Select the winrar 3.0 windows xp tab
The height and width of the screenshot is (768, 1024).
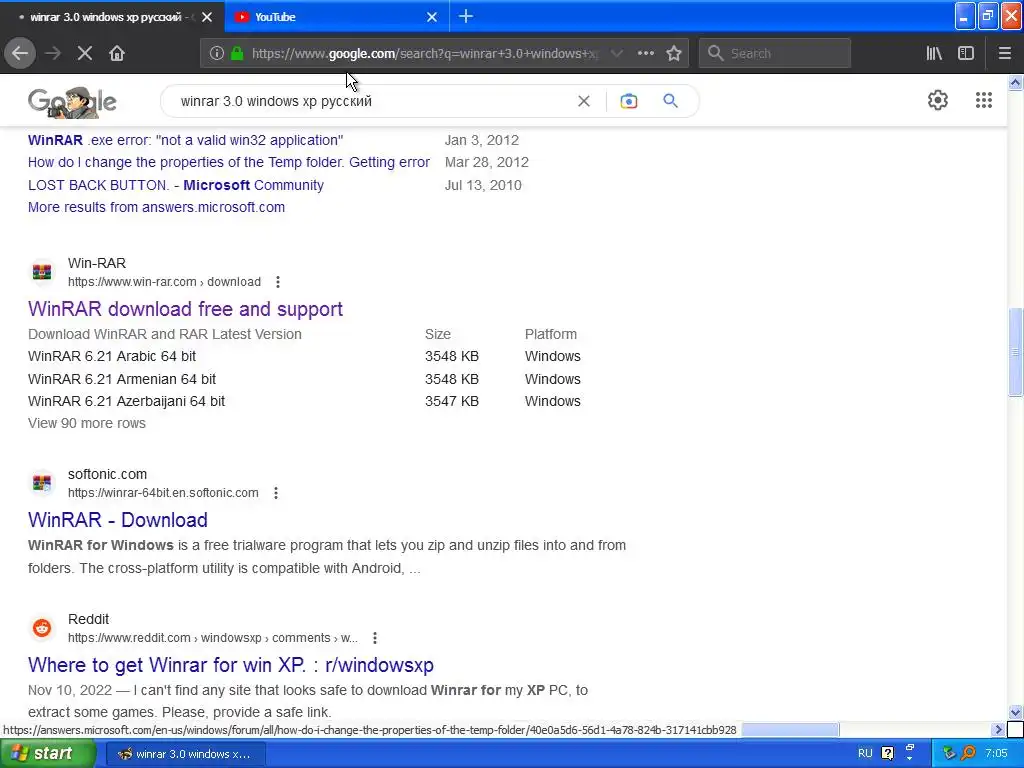pyautogui.click(x=112, y=17)
